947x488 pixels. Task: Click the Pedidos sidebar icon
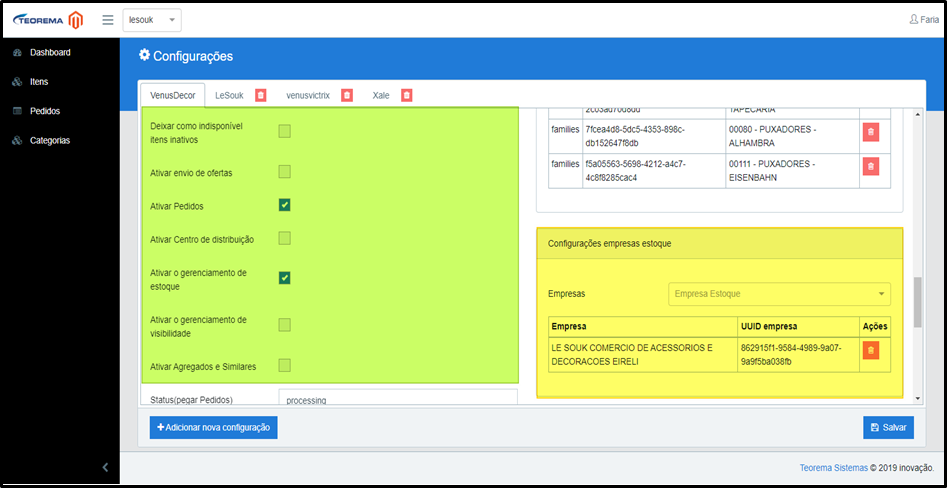coord(18,111)
